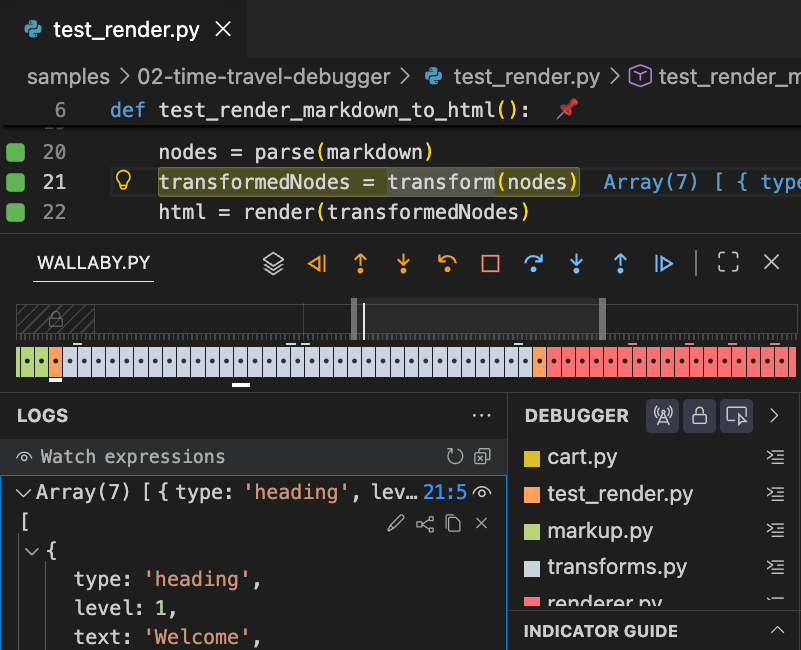The height and width of the screenshot is (650, 801).
Task: Step over forward blue curved arrow
Action: 533,264
